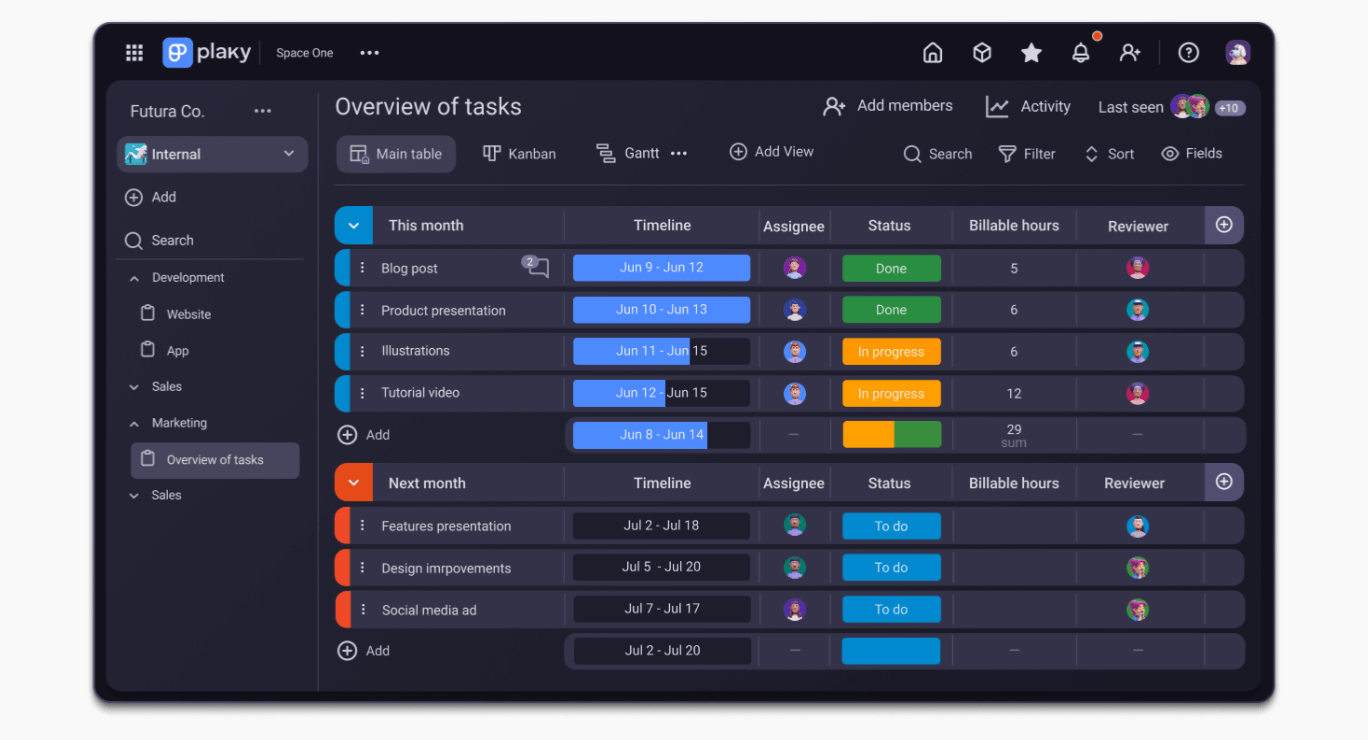Image resolution: width=1368 pixels, height=740 pixels.
Task: Open Features presentation row menu dots
Action: (362, 526)
